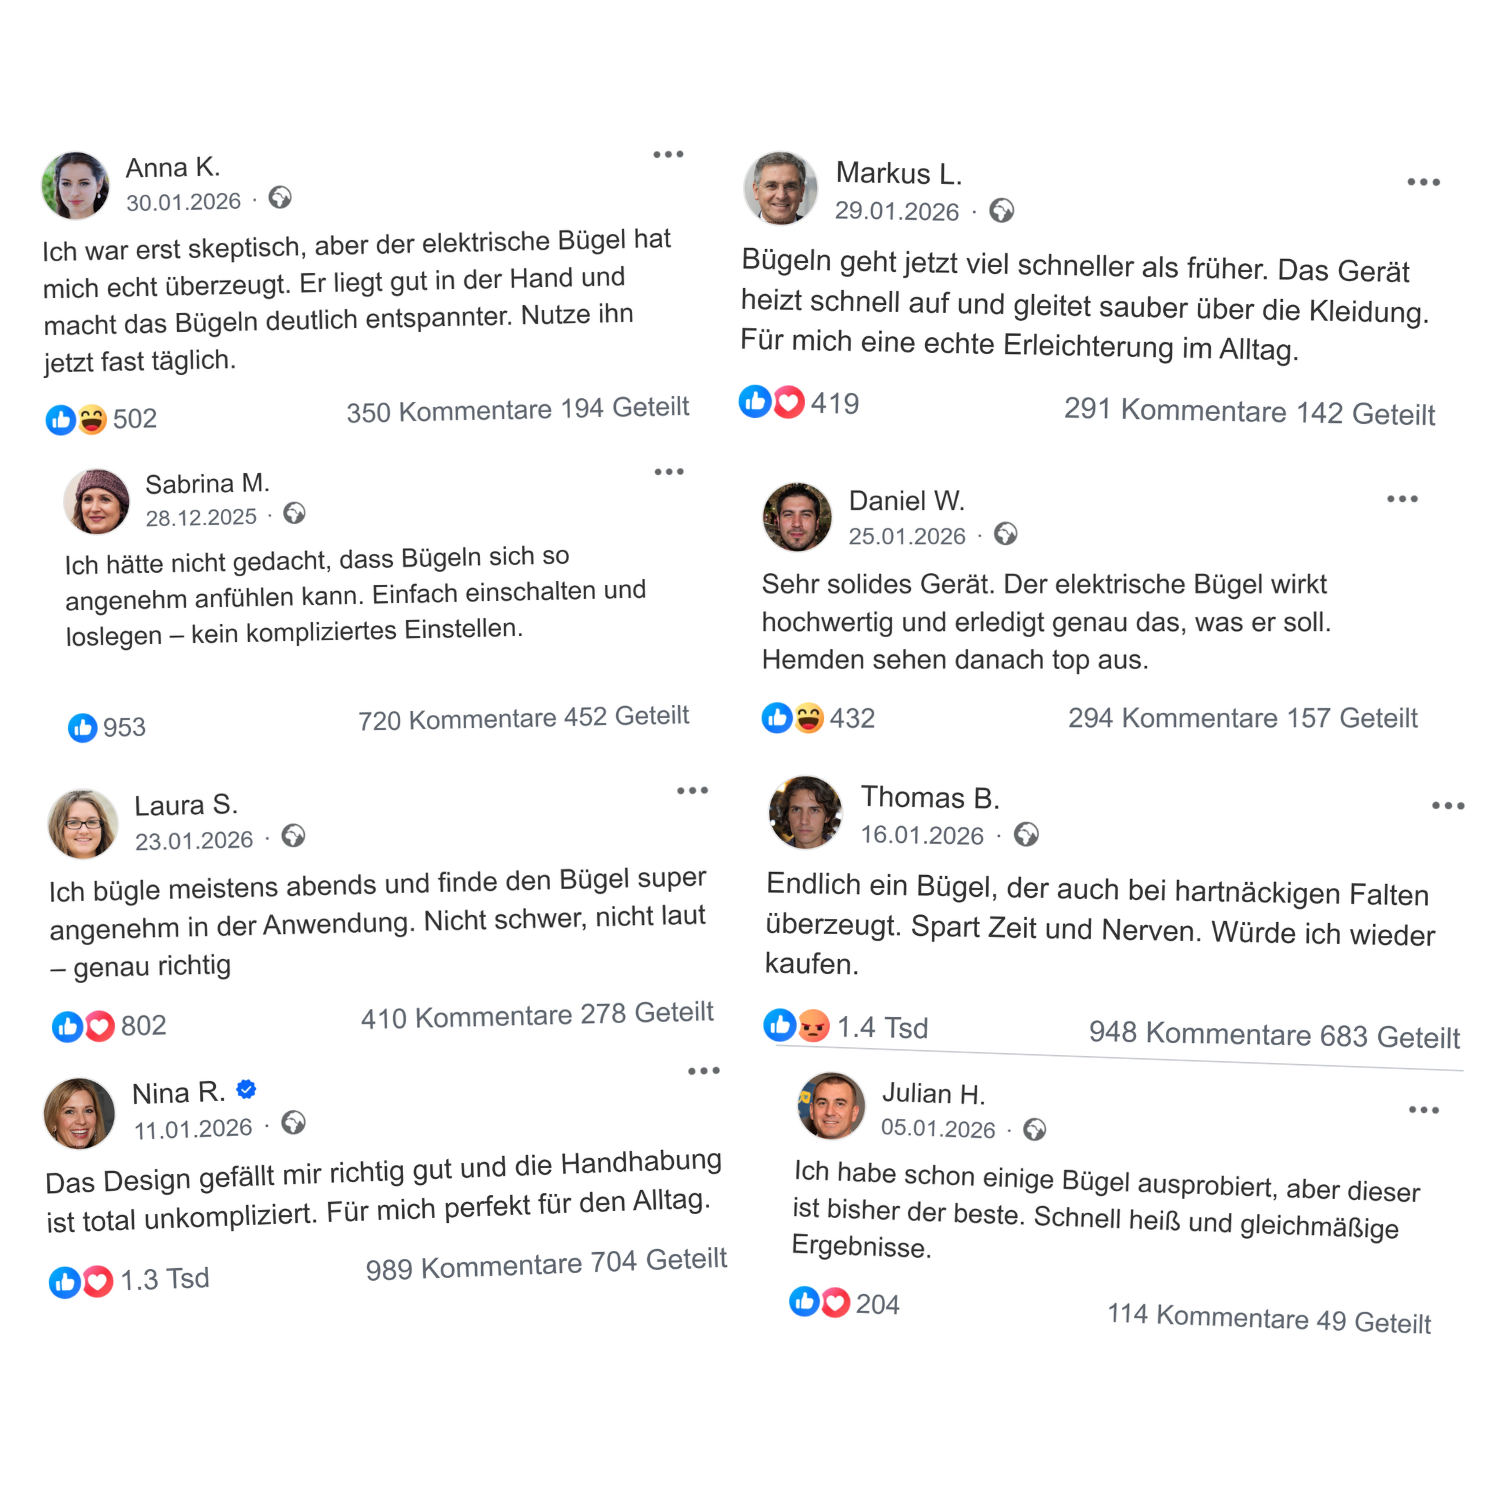
Task: Open Laura S.'s profile name link
Action: (186, 805)
